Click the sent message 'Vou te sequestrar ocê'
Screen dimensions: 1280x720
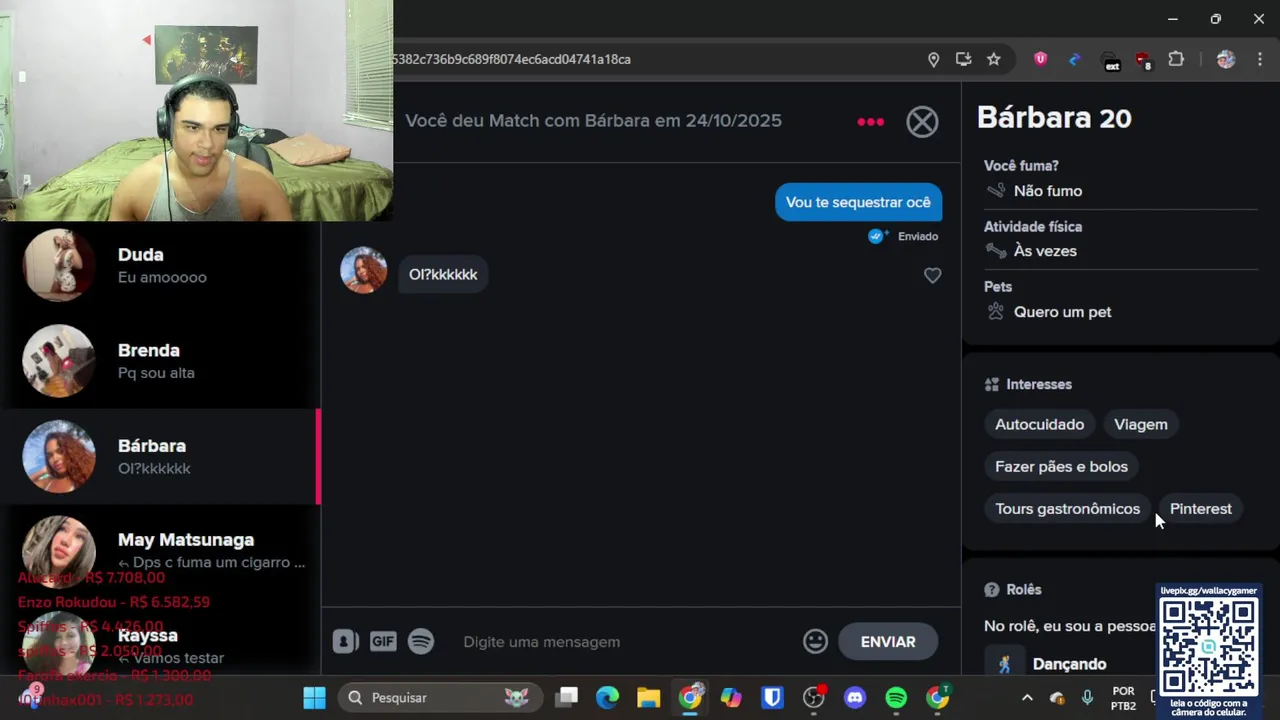[x=858, y=202]
